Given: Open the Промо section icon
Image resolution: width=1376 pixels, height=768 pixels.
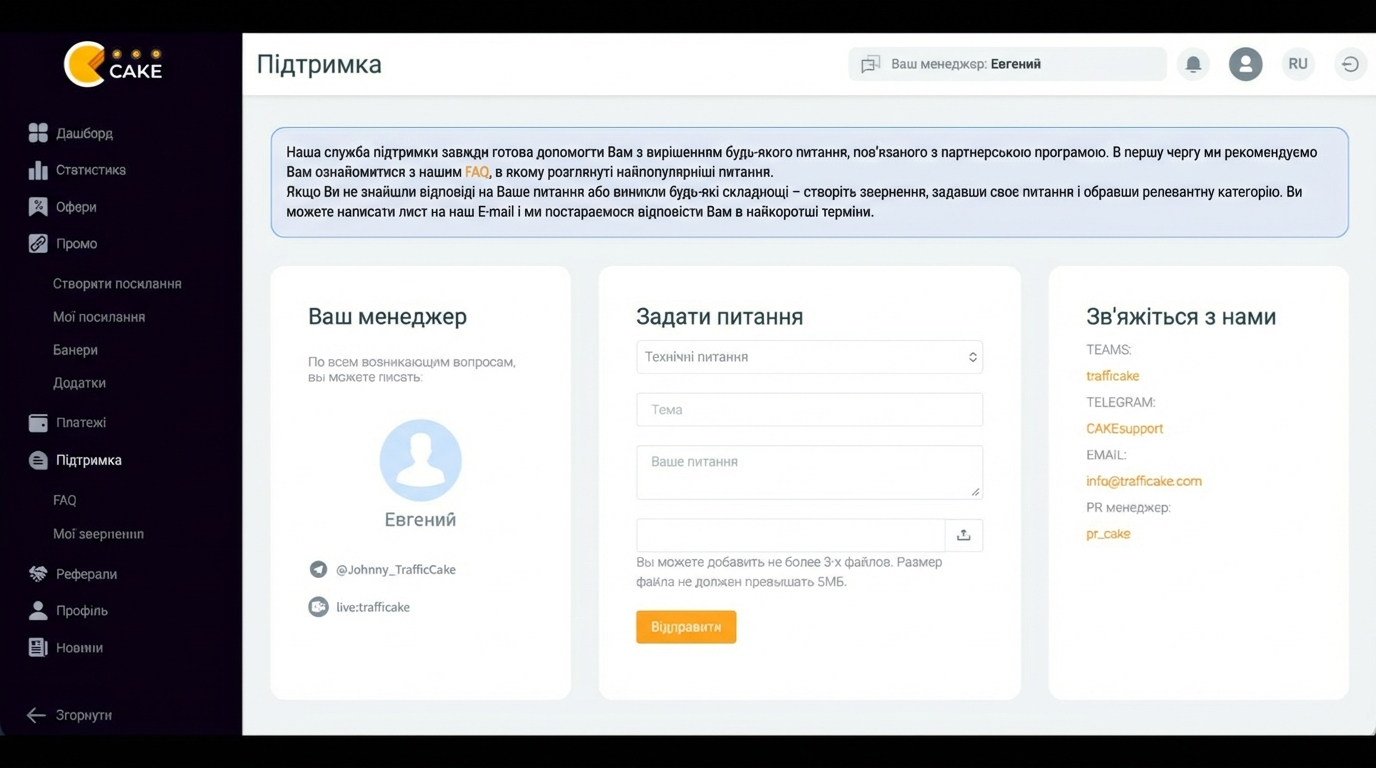Looking at the screenshot, I should point(36,243).
